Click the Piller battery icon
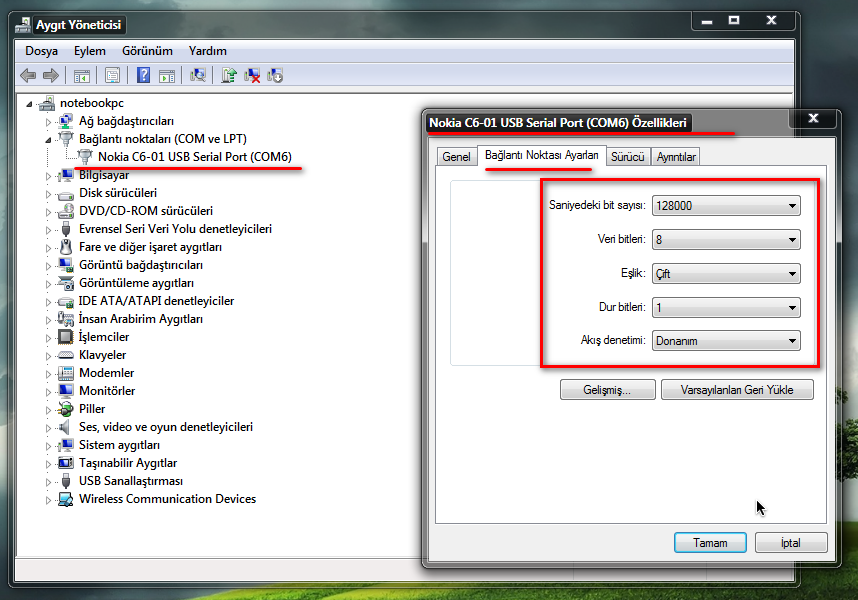Image resolution: width=858 pixels, height=600 pixels. (x=66, y=409)
